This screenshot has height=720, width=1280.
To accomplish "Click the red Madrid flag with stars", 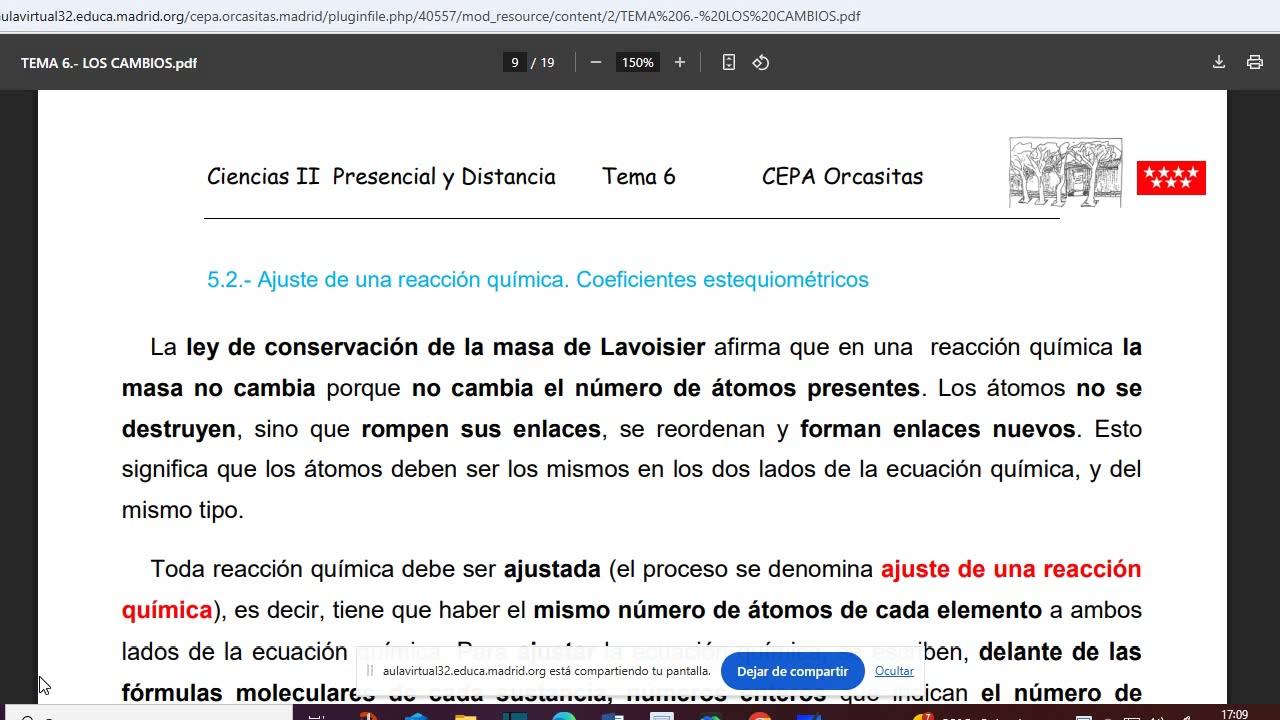I will pyautogui.click(x=1171, y=177).
